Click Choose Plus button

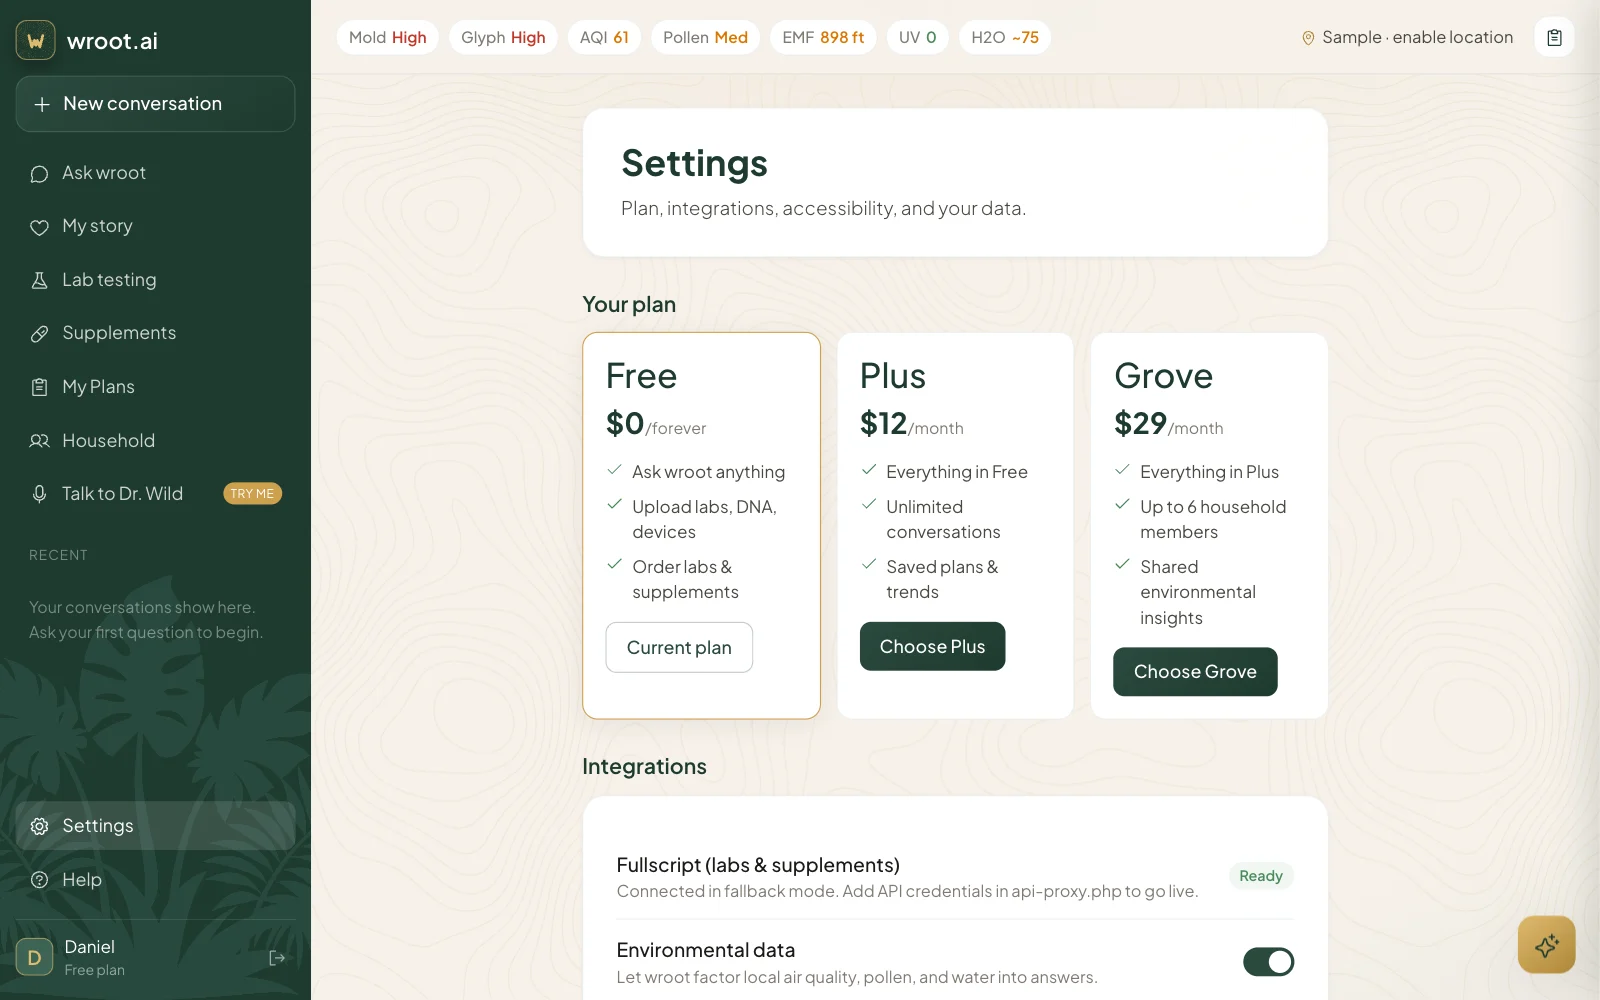pyautogui.click(x=932, y=647)
